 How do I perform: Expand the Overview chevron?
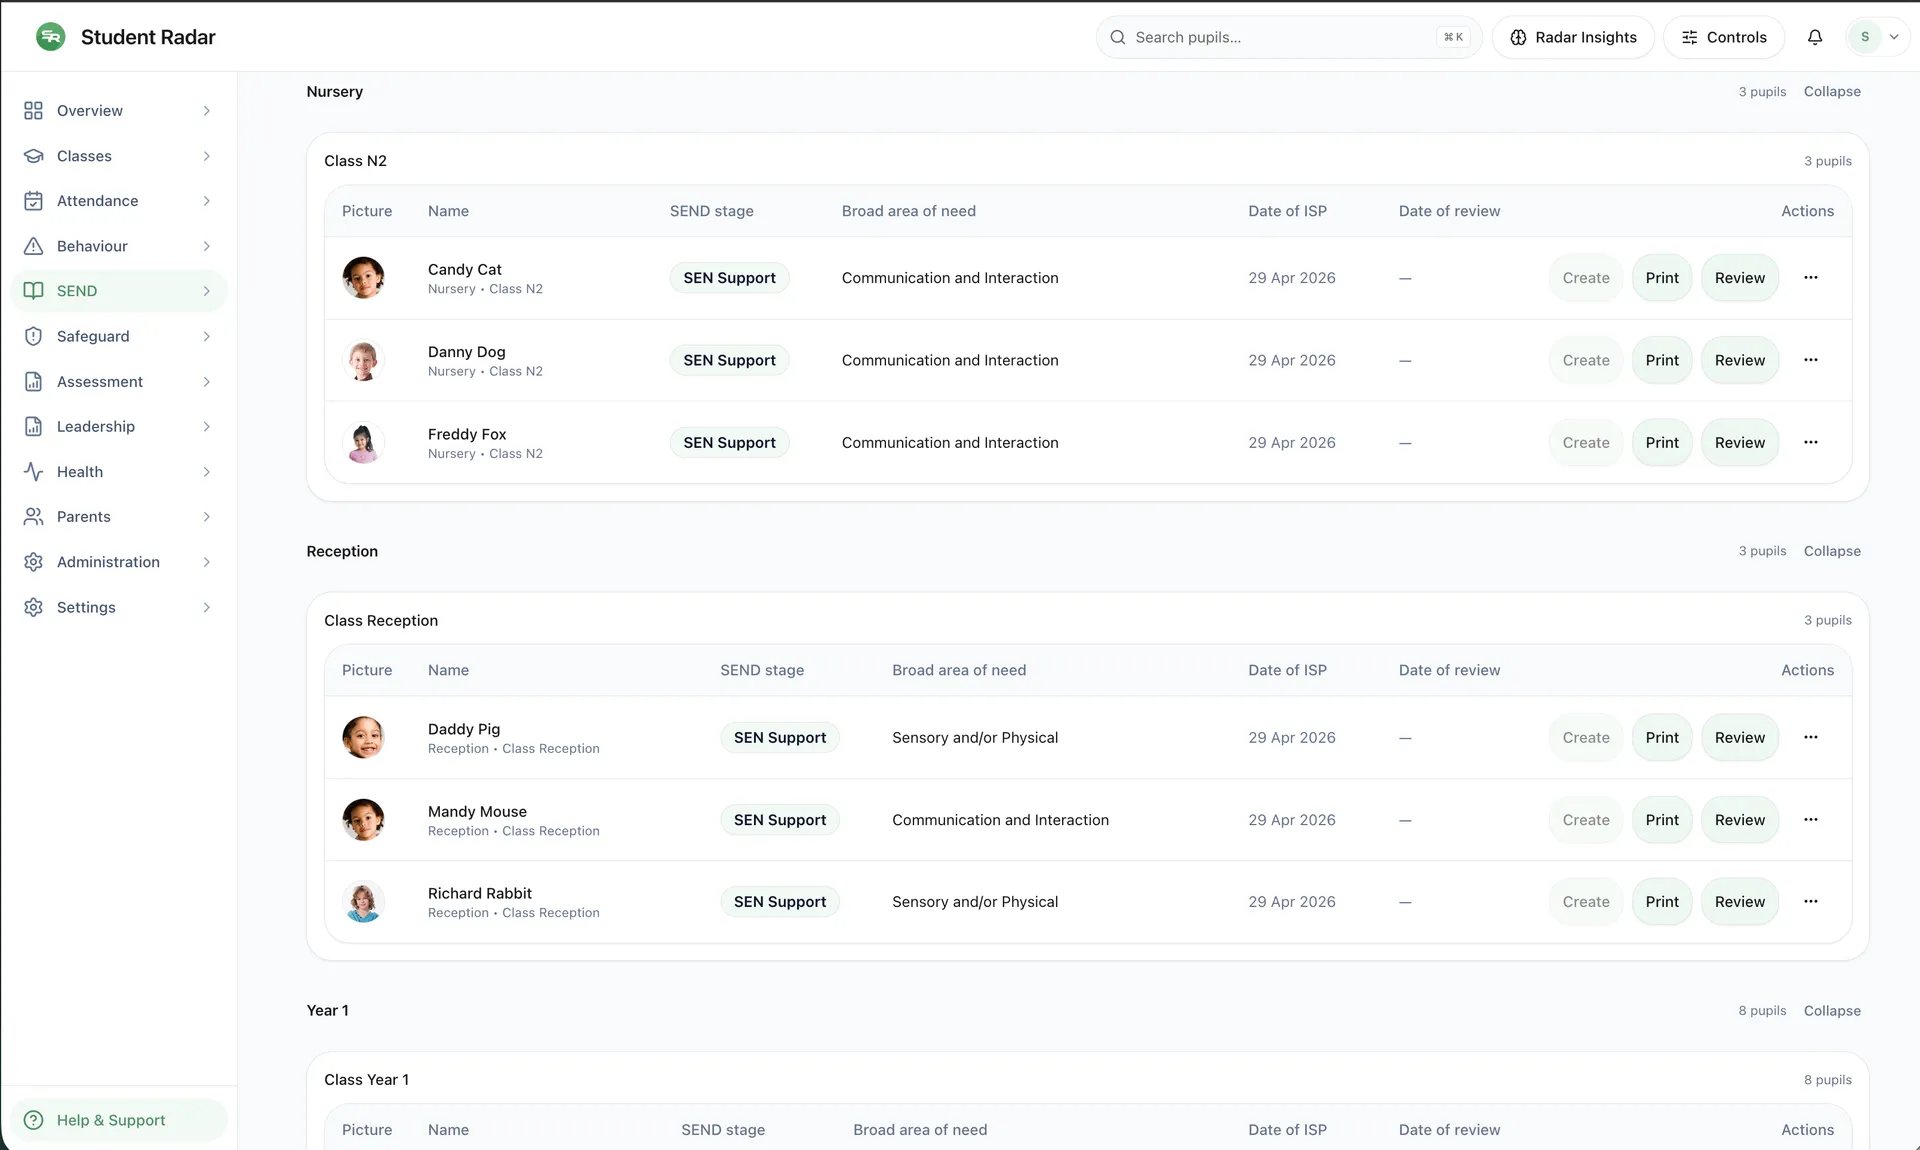pos(207,111)
